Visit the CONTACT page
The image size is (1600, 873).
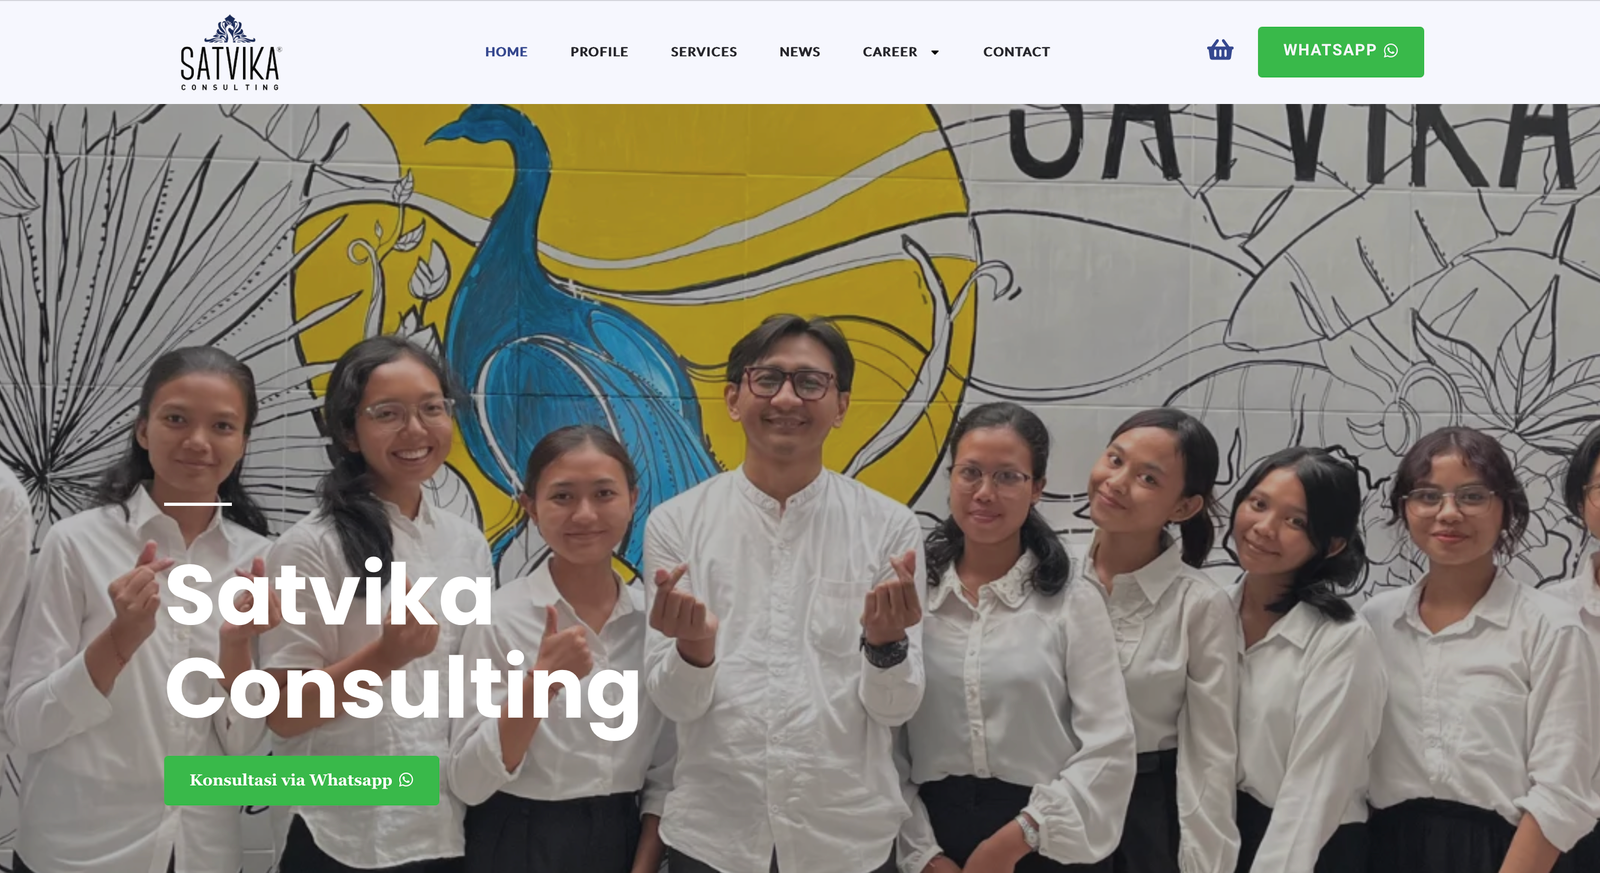tap(1016, 52)
